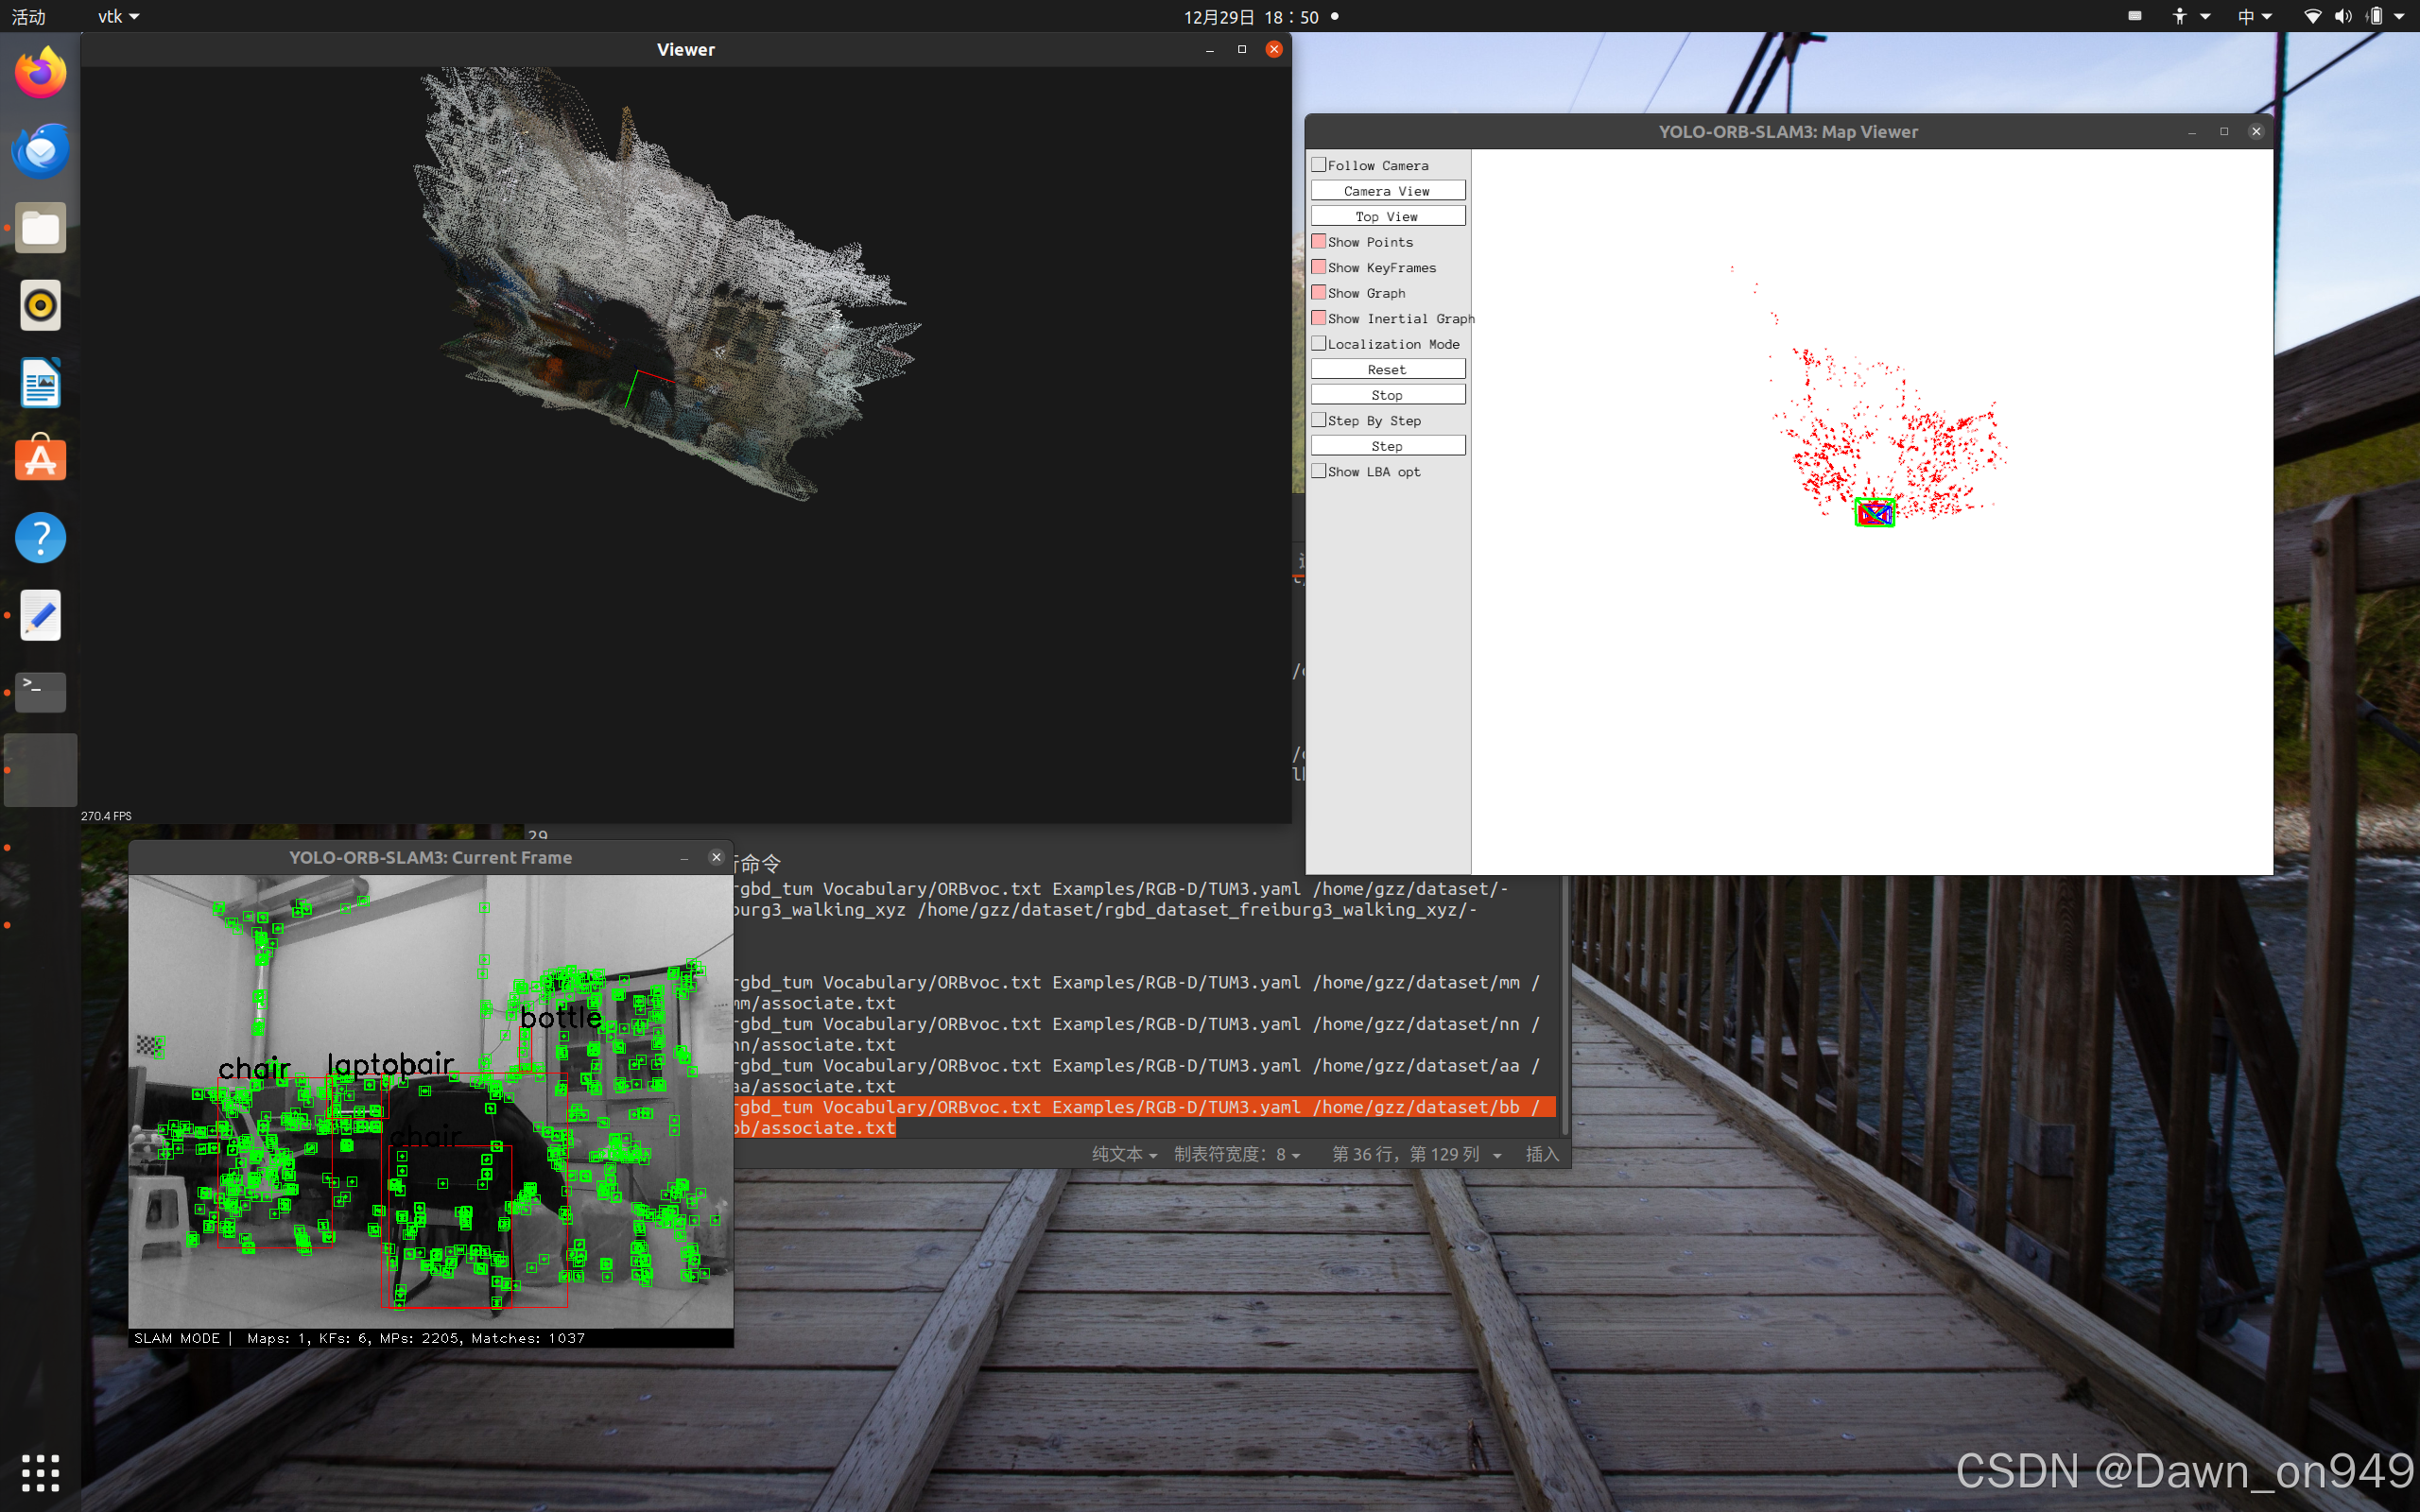This screenshot has height=1512, width=2420.
Task: Expand the 纯文本 syntax dropdown
Action: [x=1124, y=1154]
